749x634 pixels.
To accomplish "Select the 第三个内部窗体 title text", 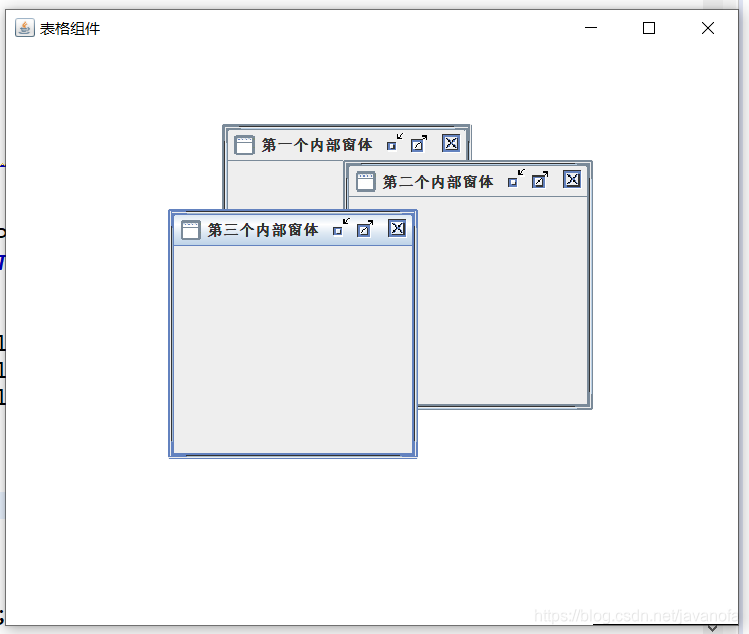I will pyautogui.click(x=263, y=229).
